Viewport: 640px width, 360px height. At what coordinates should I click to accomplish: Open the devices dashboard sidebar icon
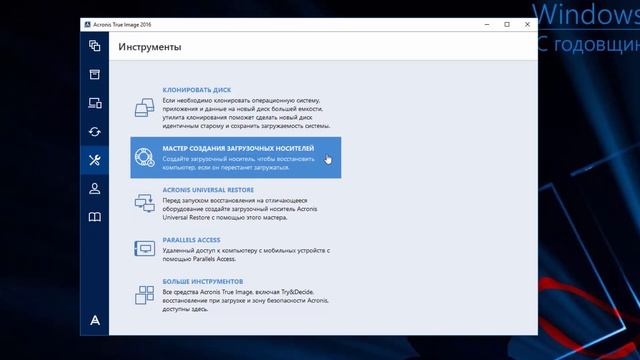click(x=95, y=103)
